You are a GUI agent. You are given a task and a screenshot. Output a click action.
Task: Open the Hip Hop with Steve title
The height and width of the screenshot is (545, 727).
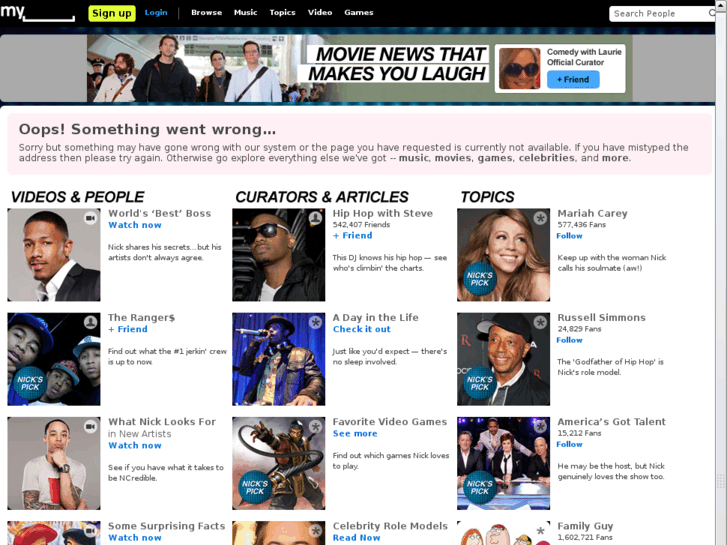tap(383, 213)
